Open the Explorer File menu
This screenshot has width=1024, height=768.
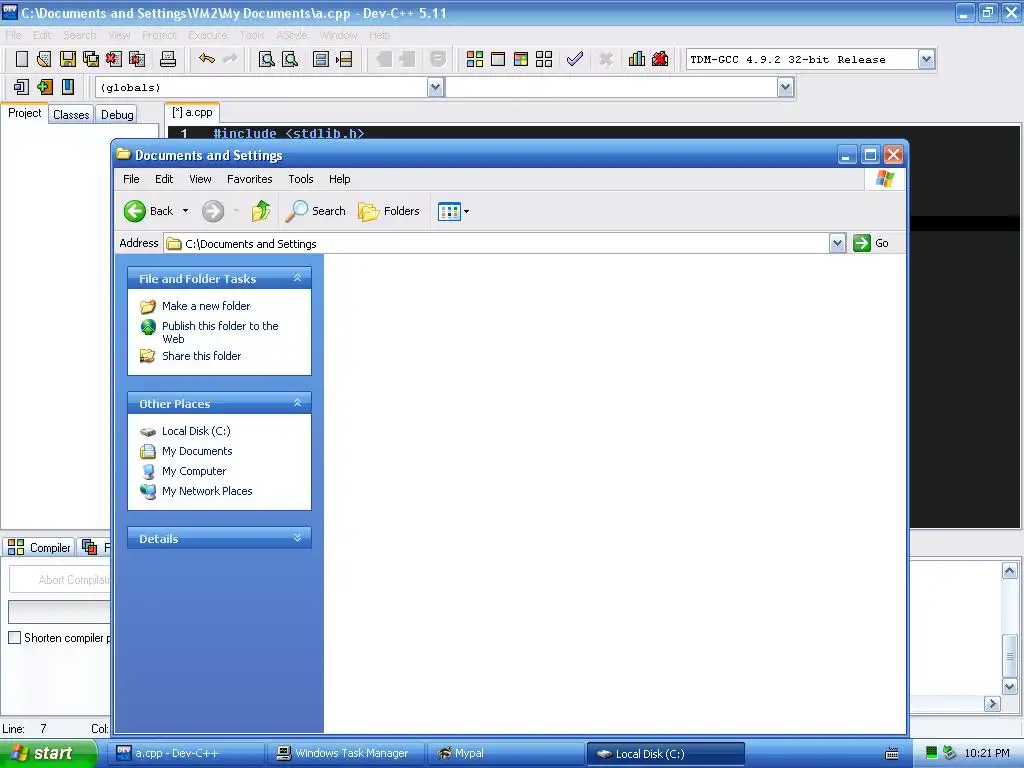pyautogui.click(x=131, y=179)
